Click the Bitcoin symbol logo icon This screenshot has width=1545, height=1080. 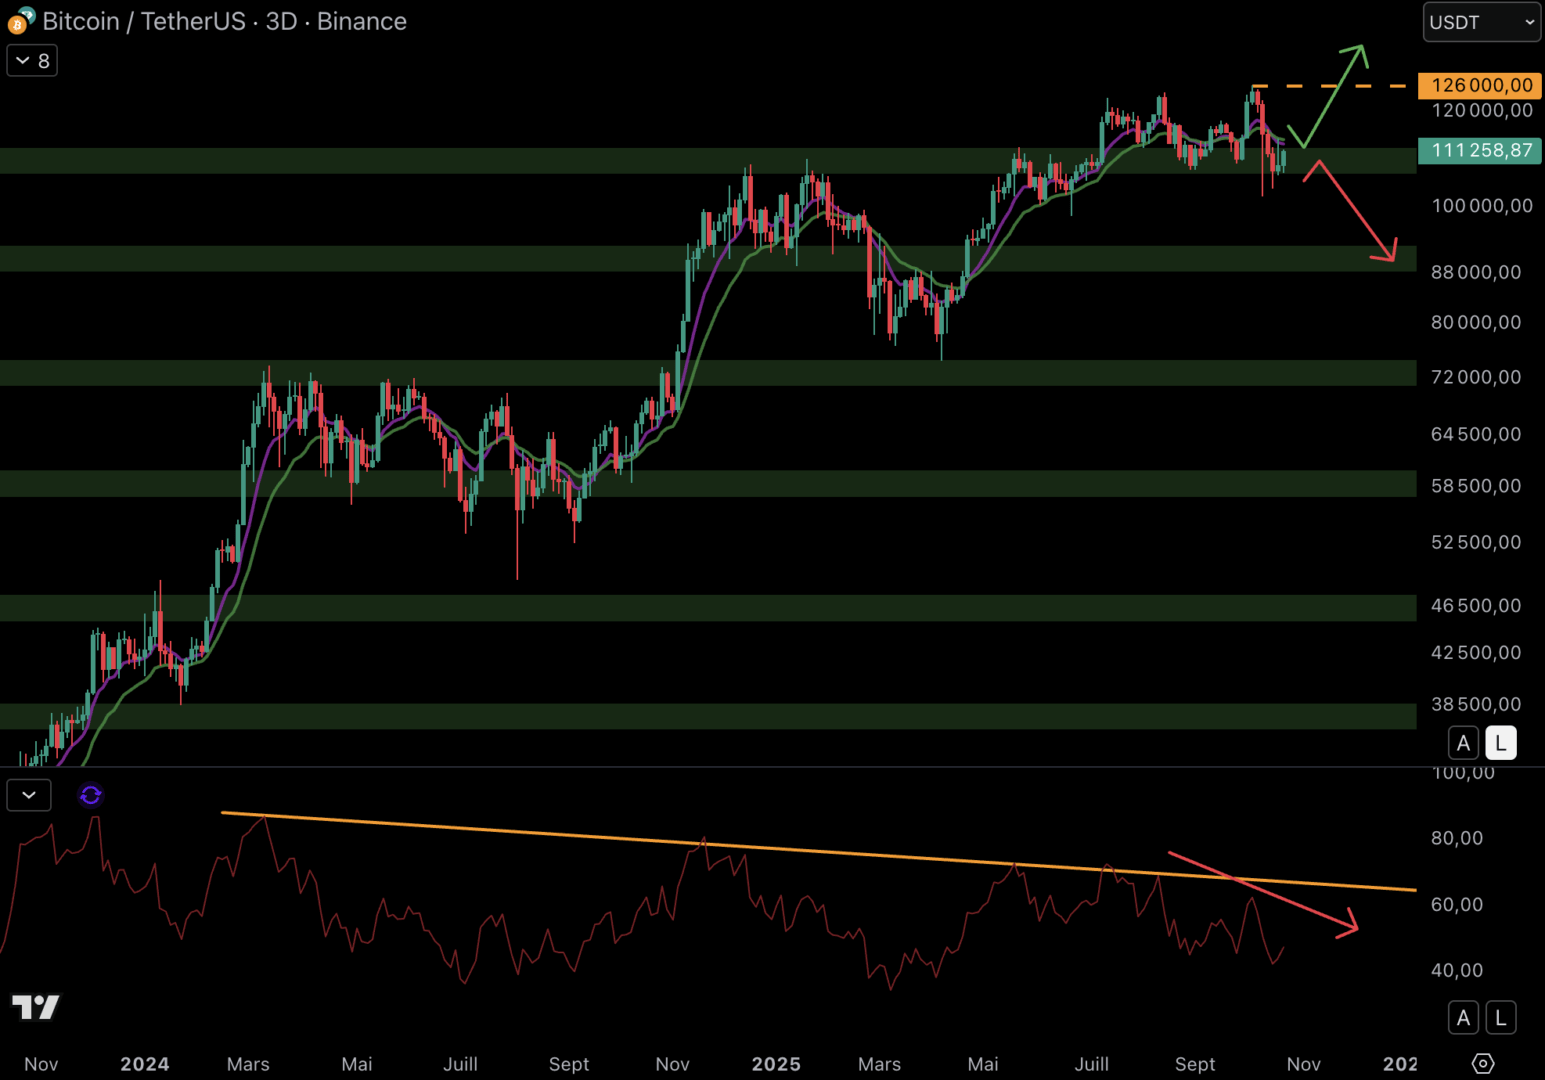click(20, 20)
